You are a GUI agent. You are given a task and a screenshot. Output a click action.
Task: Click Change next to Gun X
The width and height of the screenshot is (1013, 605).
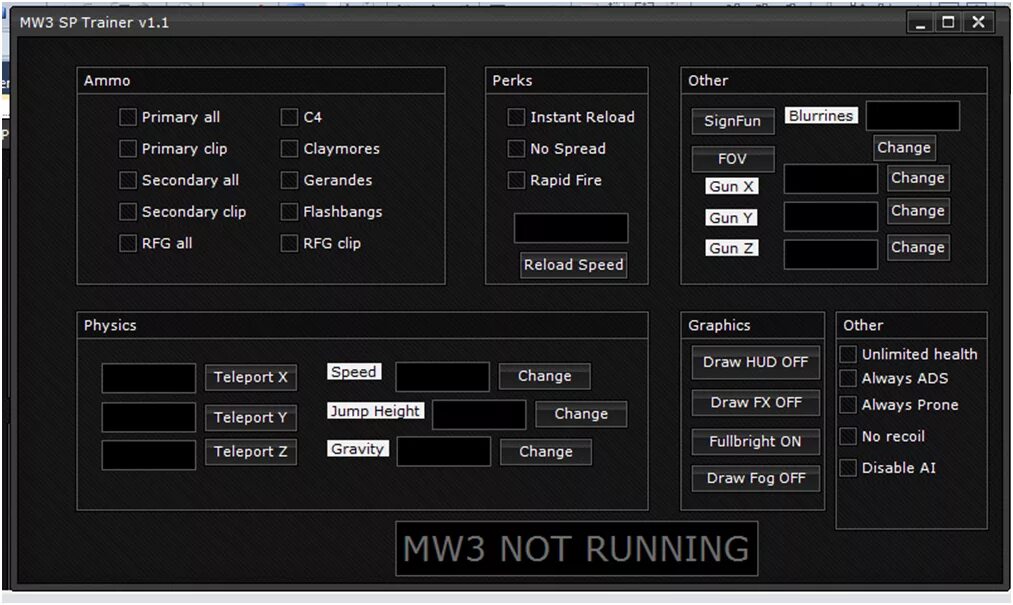click(918, 178)
